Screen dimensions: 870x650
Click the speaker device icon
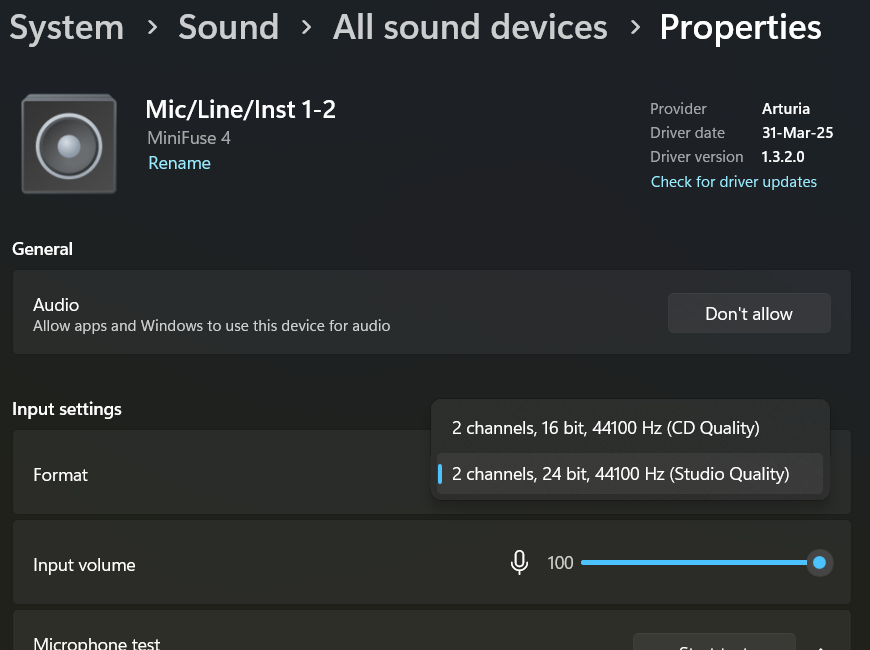click(x=69, y=144)
